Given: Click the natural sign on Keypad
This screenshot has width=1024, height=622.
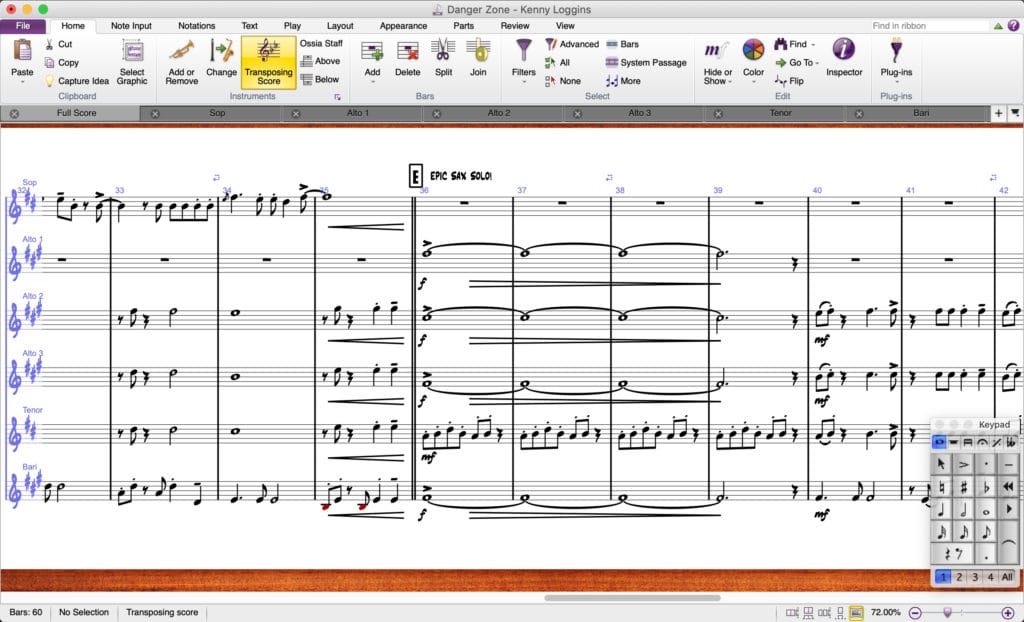Looking at the screenshot, I should (941, 487).
